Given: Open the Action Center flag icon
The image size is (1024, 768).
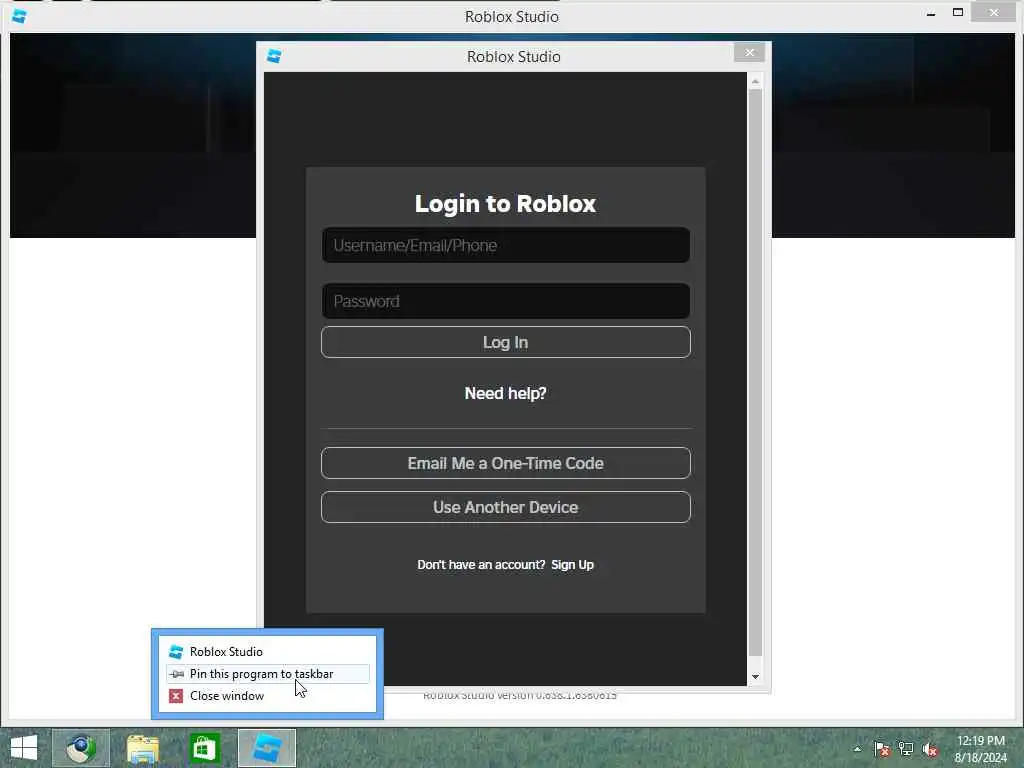Looking at the screenshot, I should click(x=881, y=749).
